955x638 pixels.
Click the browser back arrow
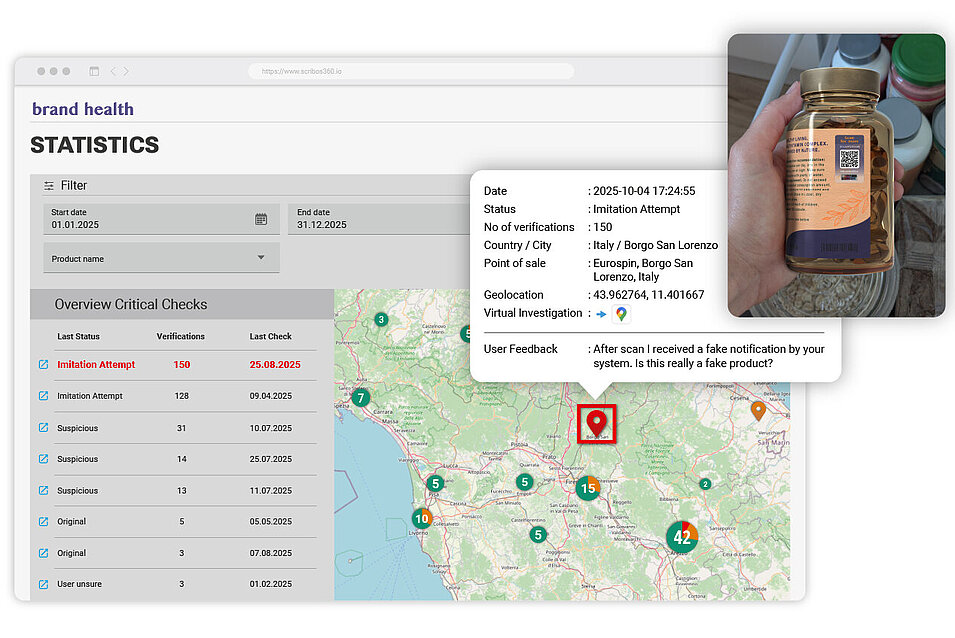click(113, 71)
